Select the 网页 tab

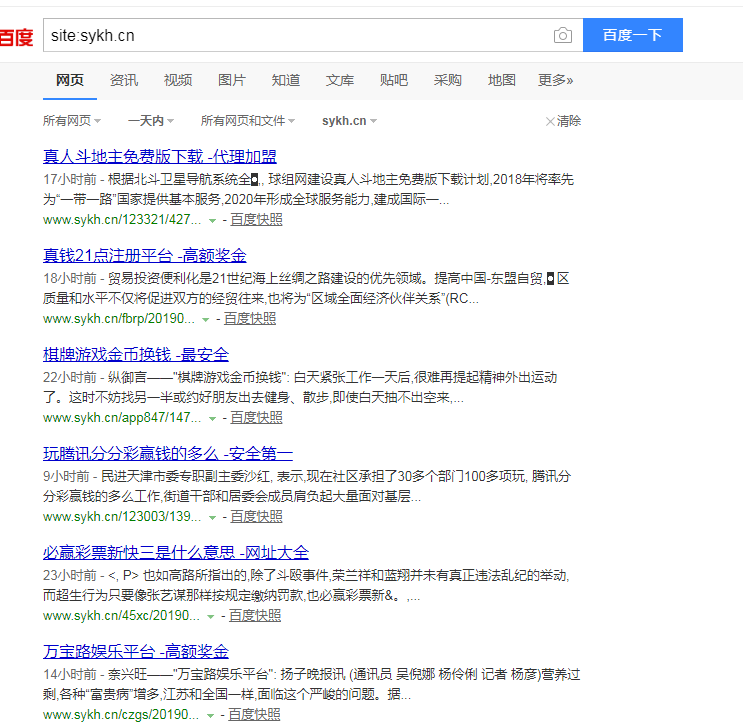coord(70,80)
